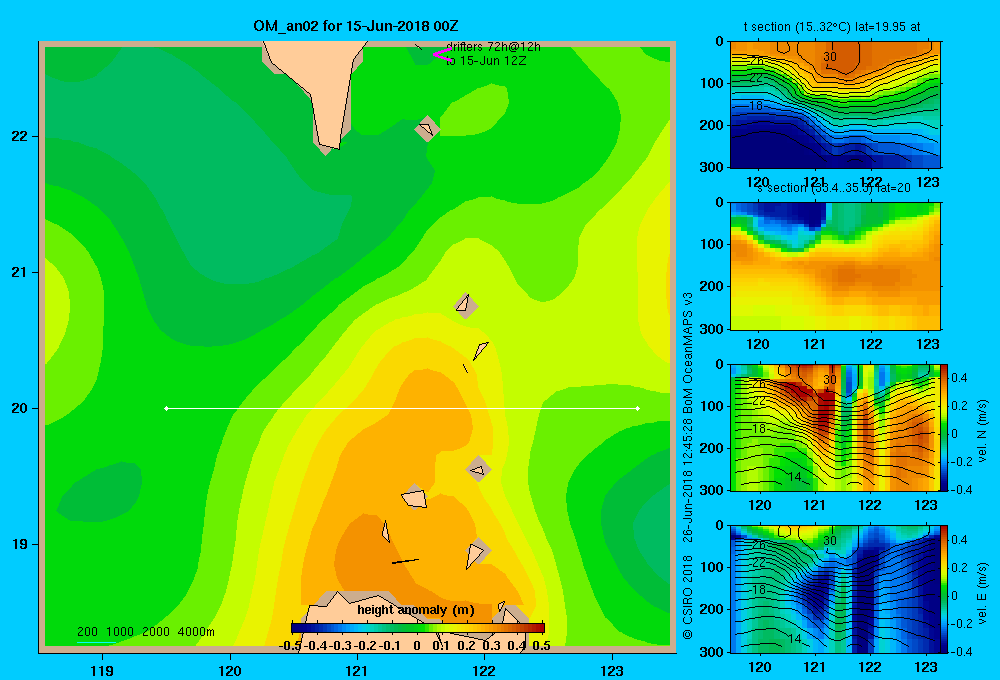The height and width of the screenshot is (680, 1000).
Task: Click the 'vel. E (m/s)' axis label
Action: (983, 592)
